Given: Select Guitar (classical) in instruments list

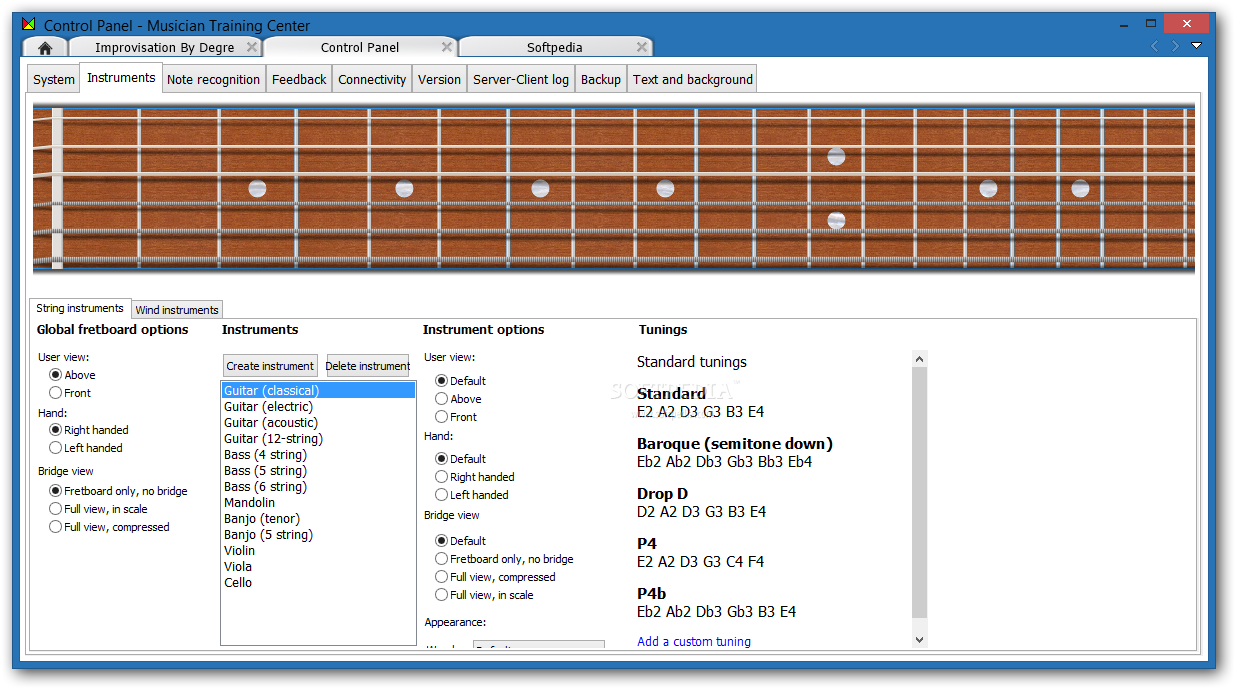Looking at the screenshot, I should 318,391.
